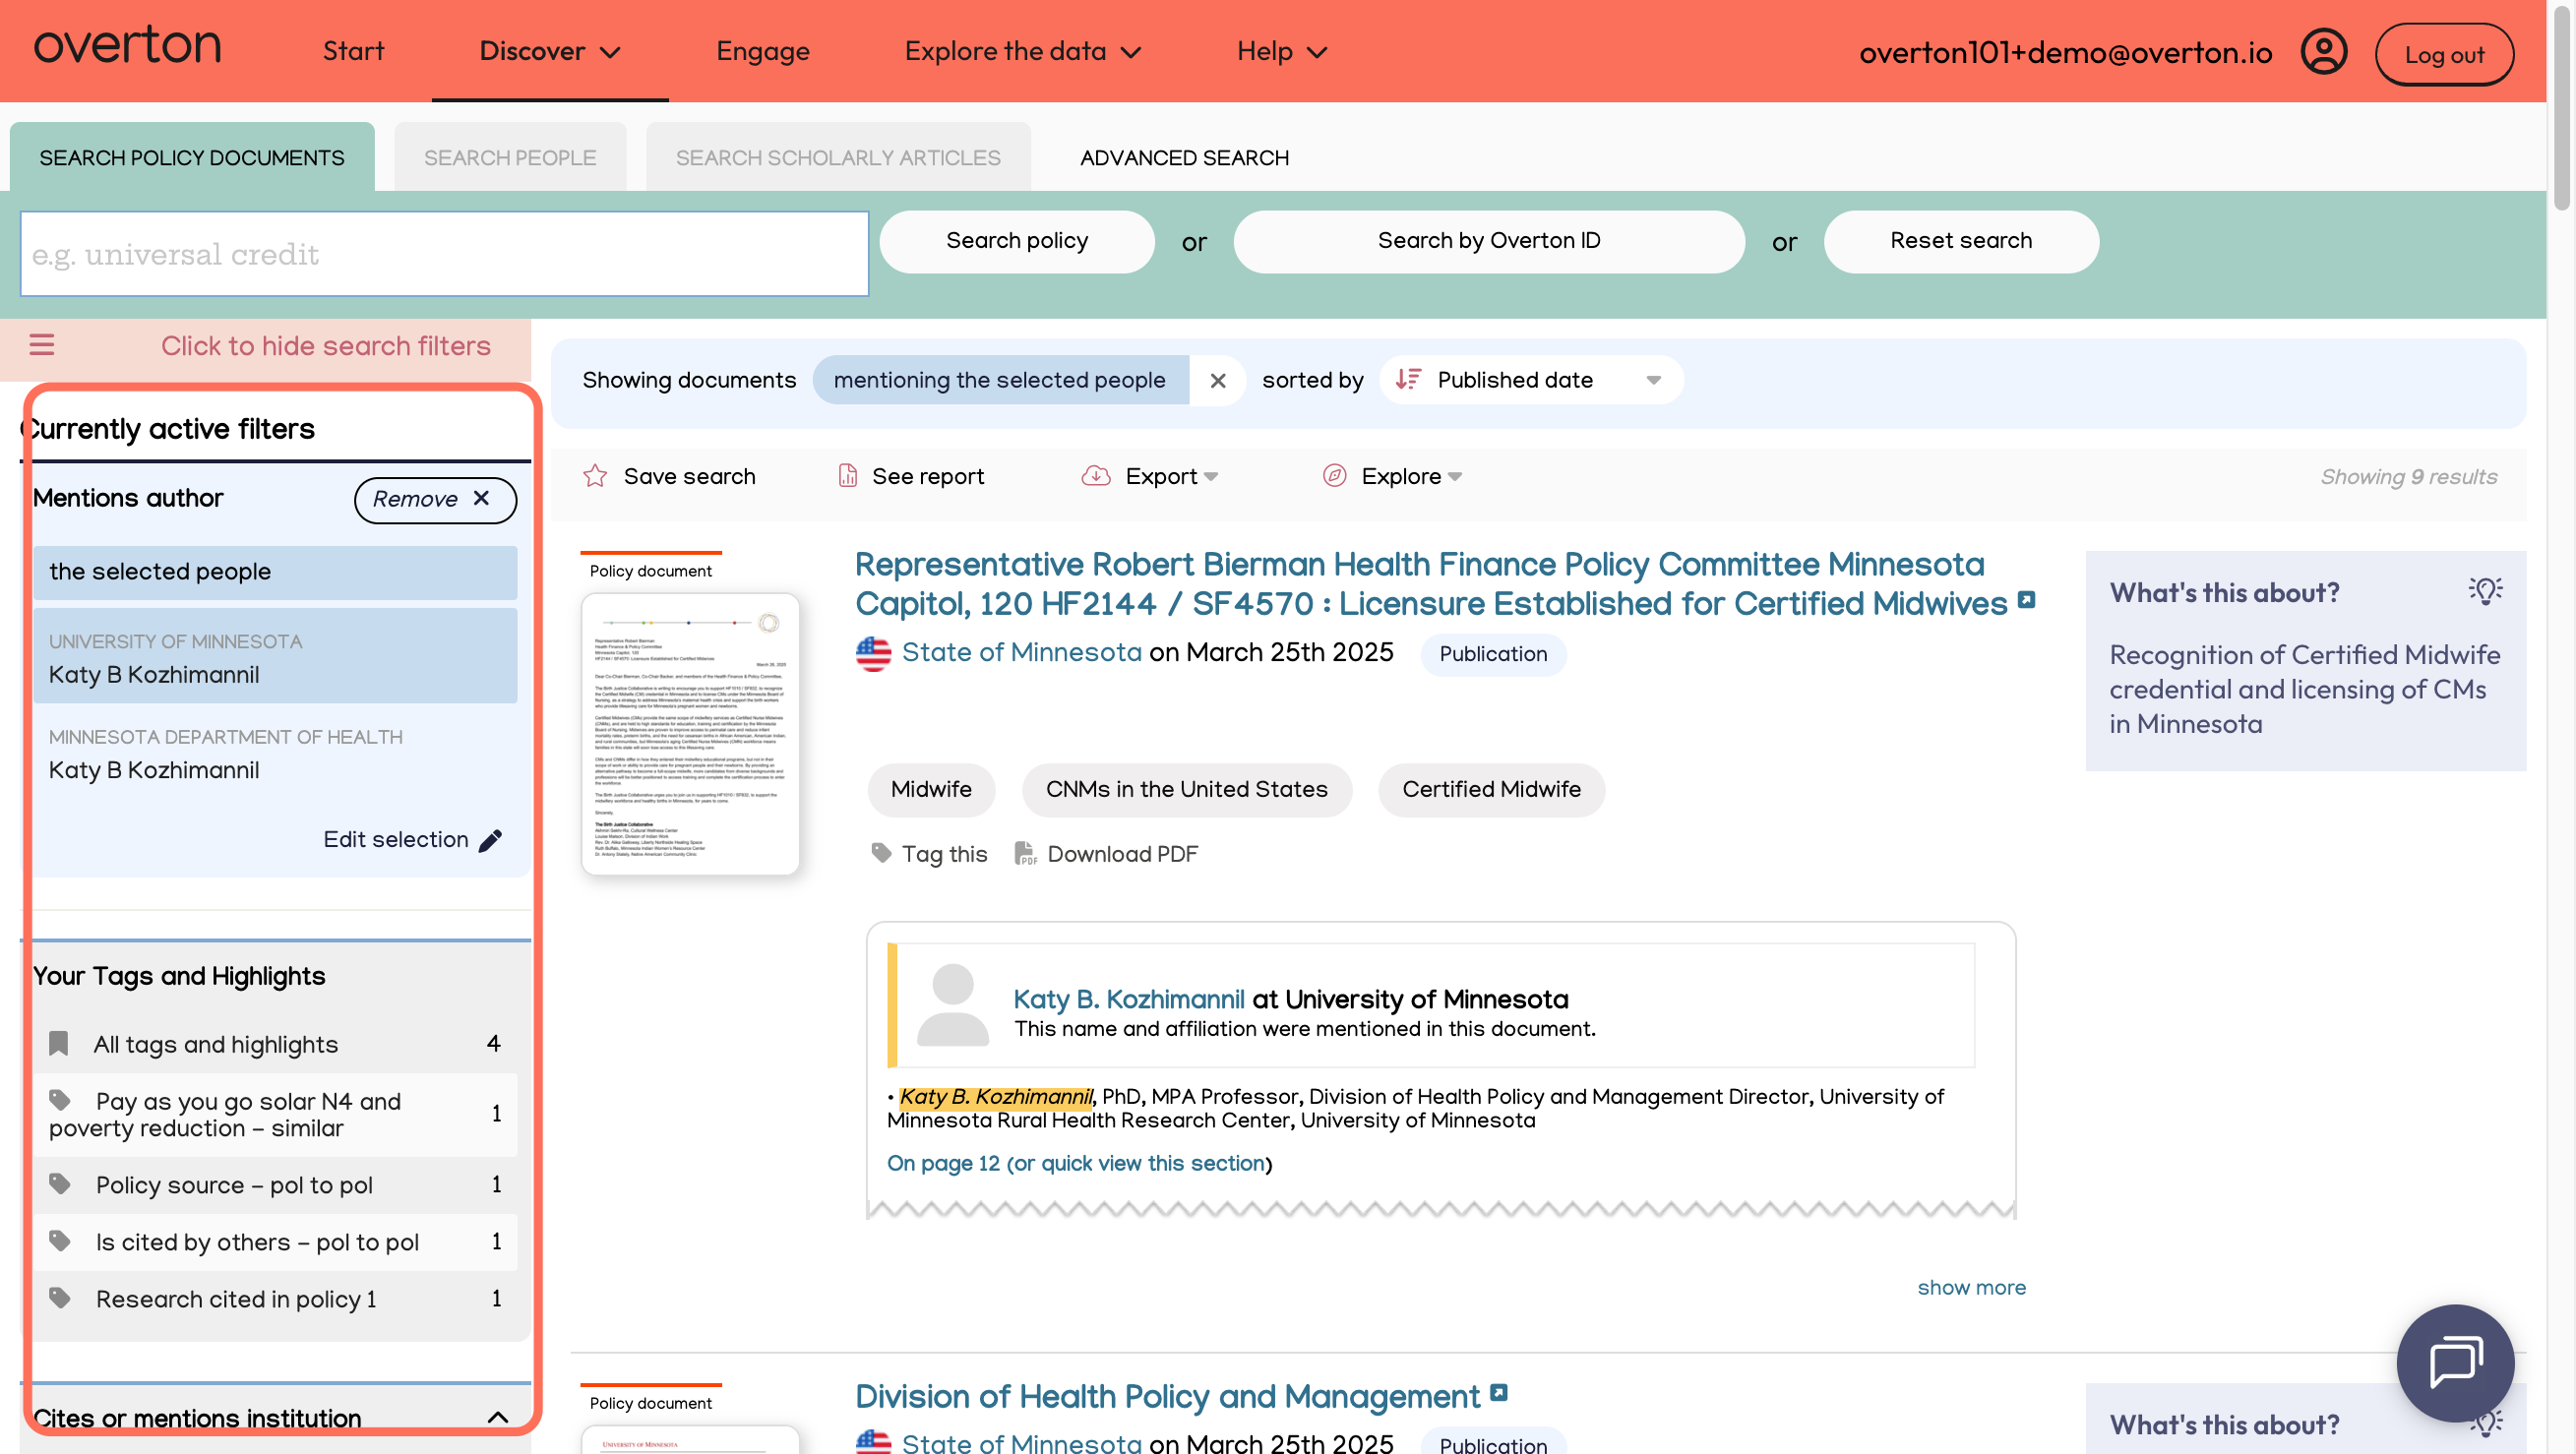
Task: Click sort order icon beside Published date
Action: 1408,380
